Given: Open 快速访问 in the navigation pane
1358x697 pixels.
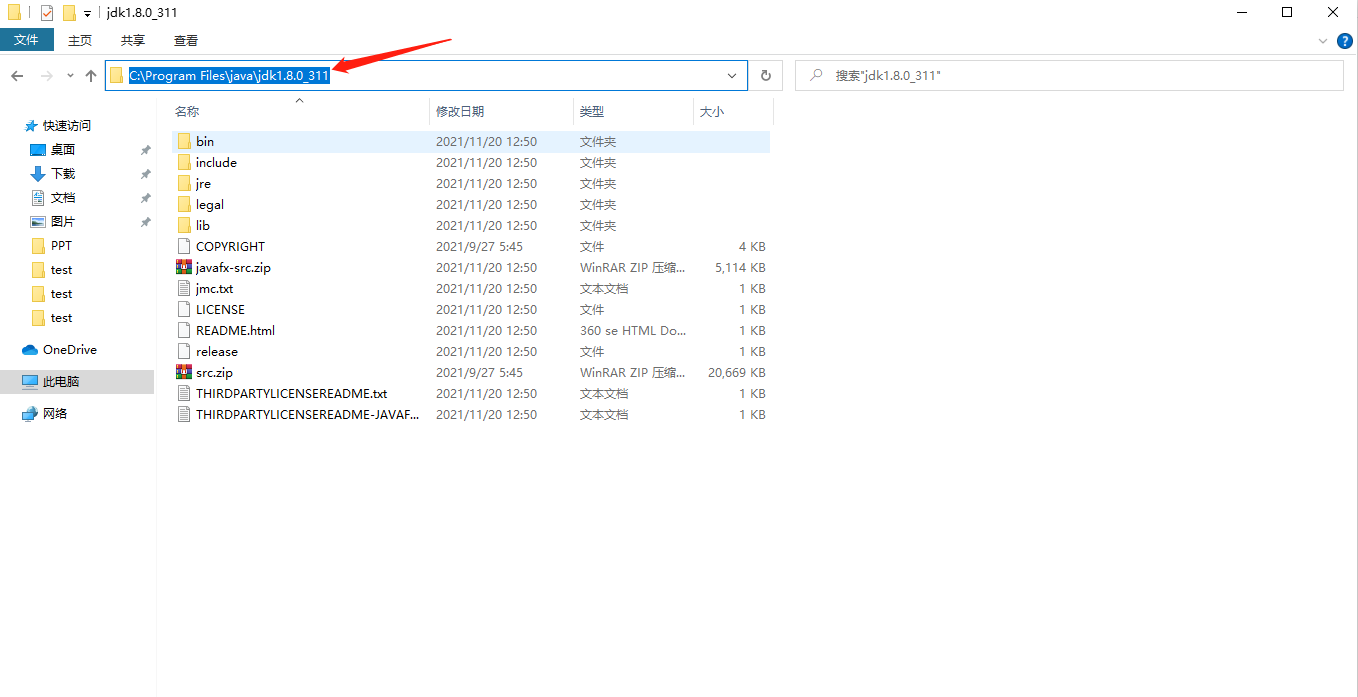Looking at the screenshot, I should (67, 126).
